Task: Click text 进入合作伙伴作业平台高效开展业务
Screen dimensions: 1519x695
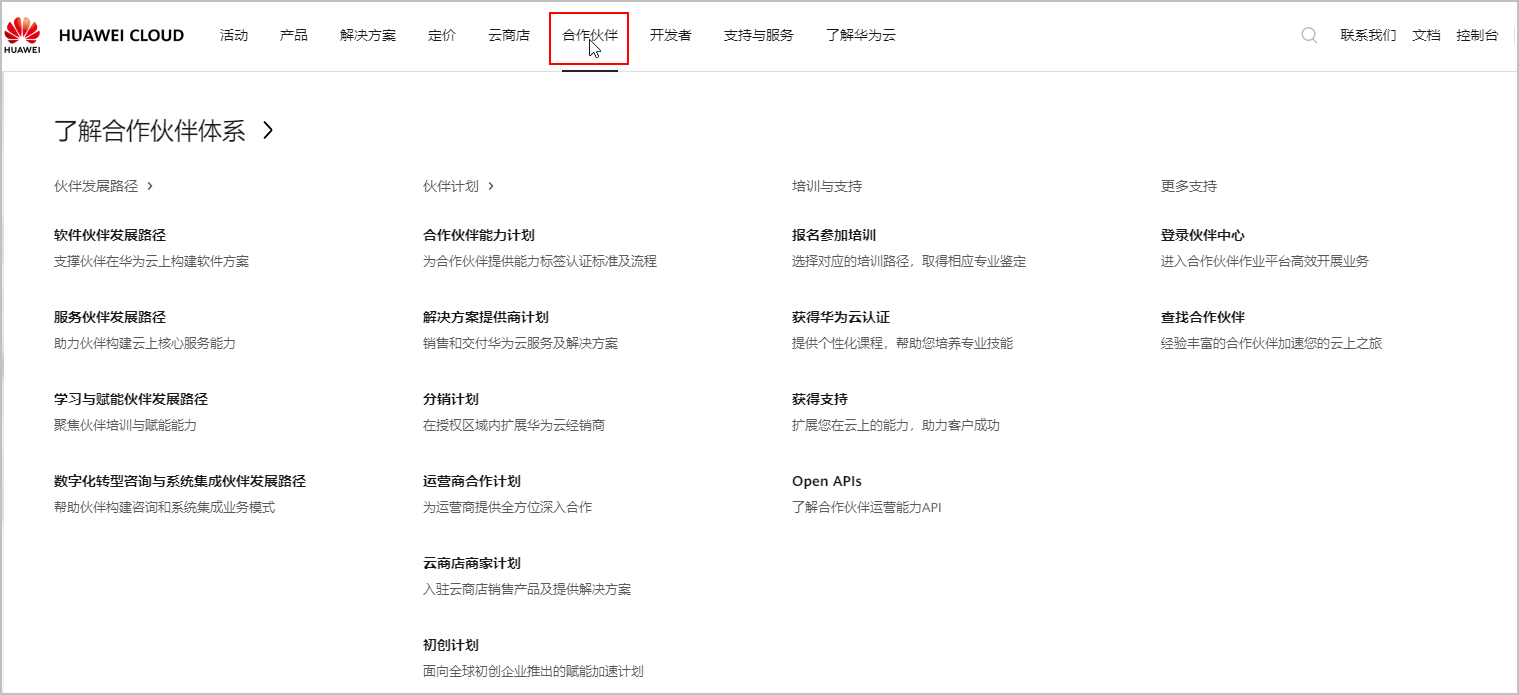Action: point(1265,261)
